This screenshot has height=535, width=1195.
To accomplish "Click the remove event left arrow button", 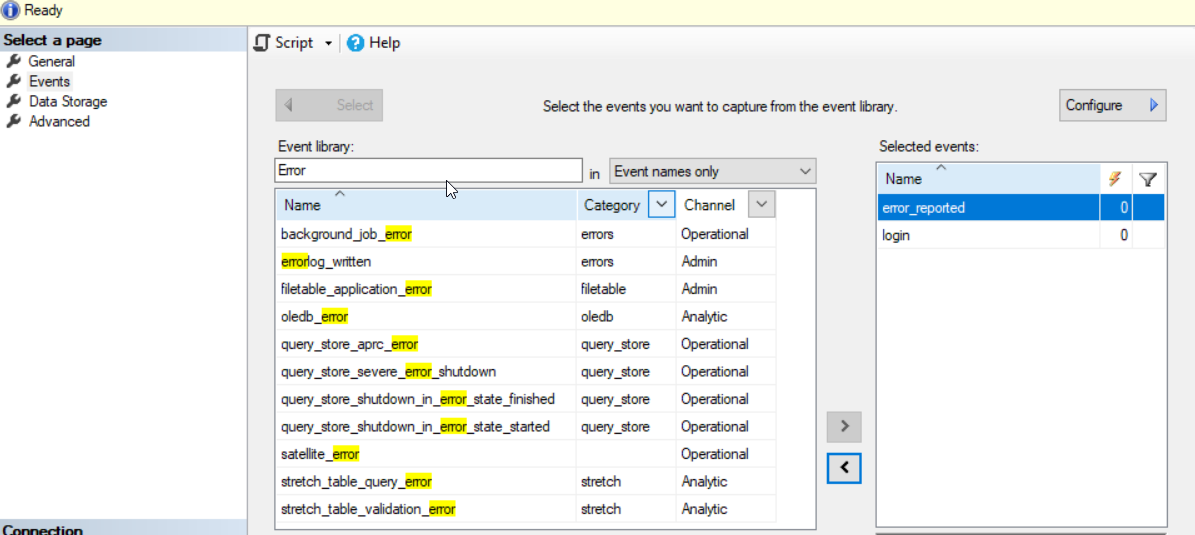I will pyautogui.click(x=844, y=467).
